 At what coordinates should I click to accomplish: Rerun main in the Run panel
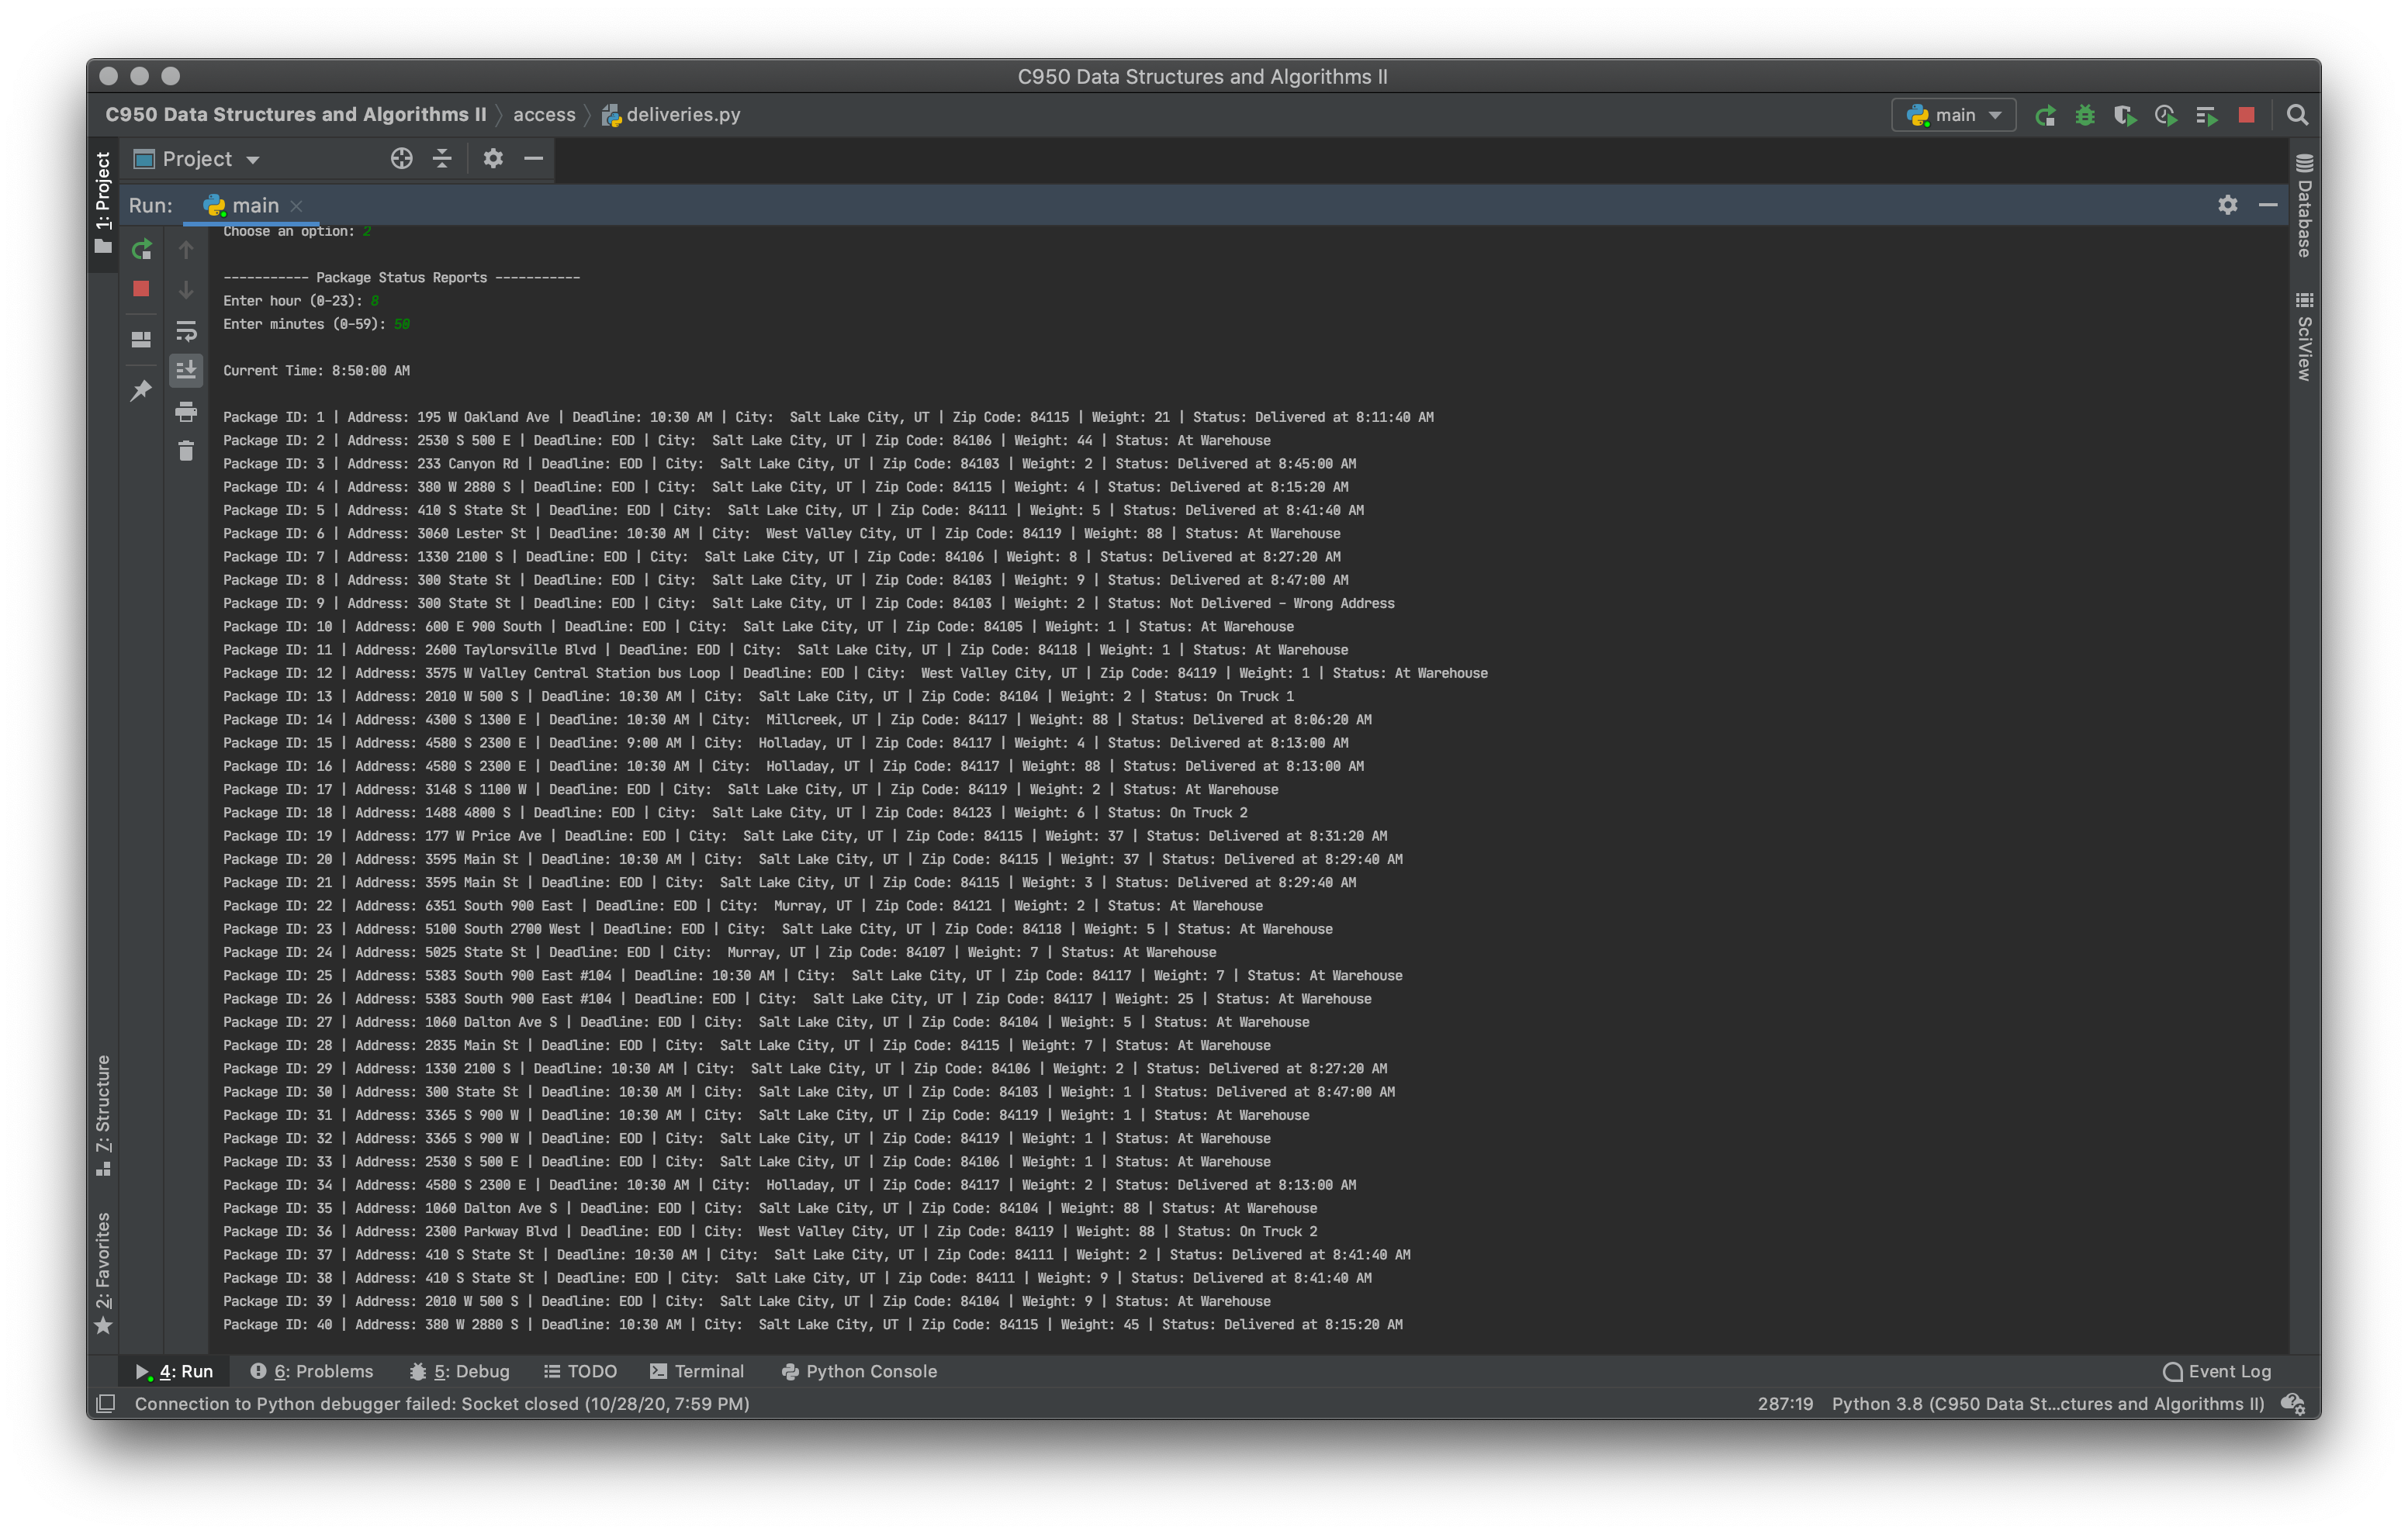click(x=141, y=248)
